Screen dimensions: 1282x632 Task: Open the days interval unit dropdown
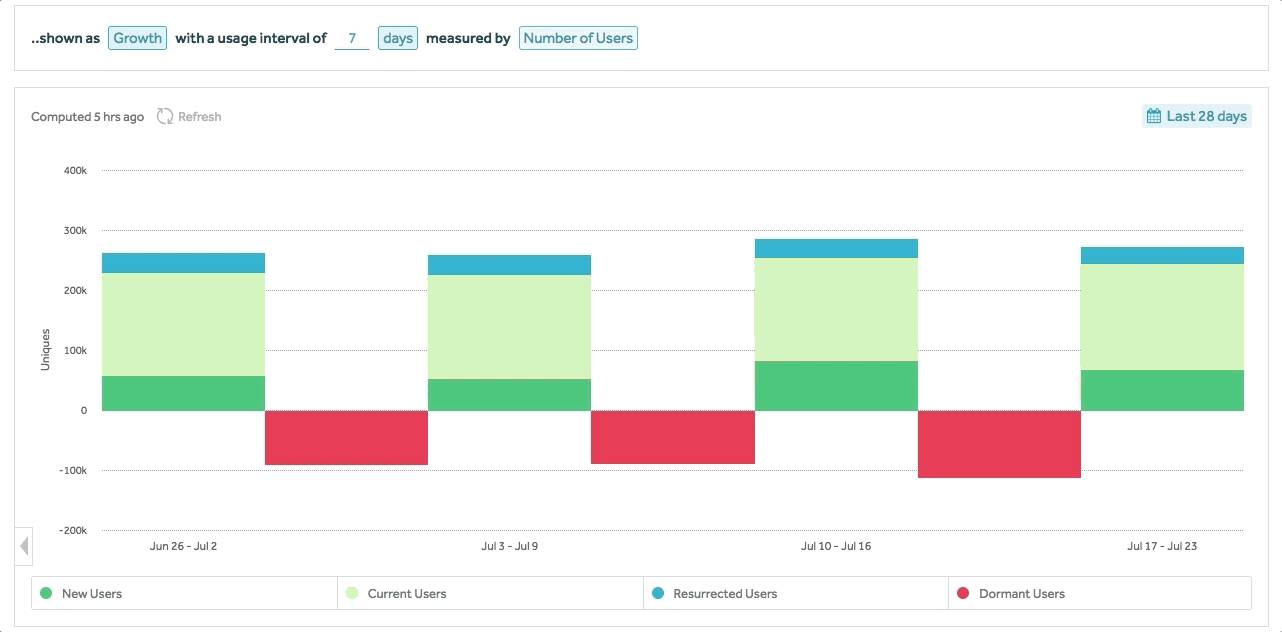coord(397,38)
